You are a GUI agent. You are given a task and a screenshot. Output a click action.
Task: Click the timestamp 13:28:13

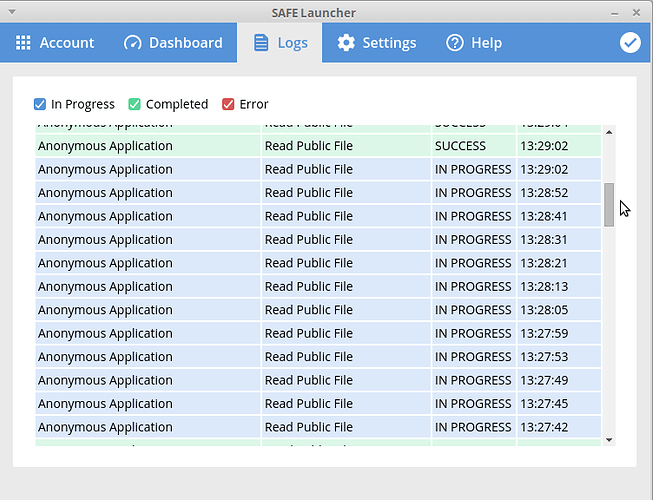(544, 286)
